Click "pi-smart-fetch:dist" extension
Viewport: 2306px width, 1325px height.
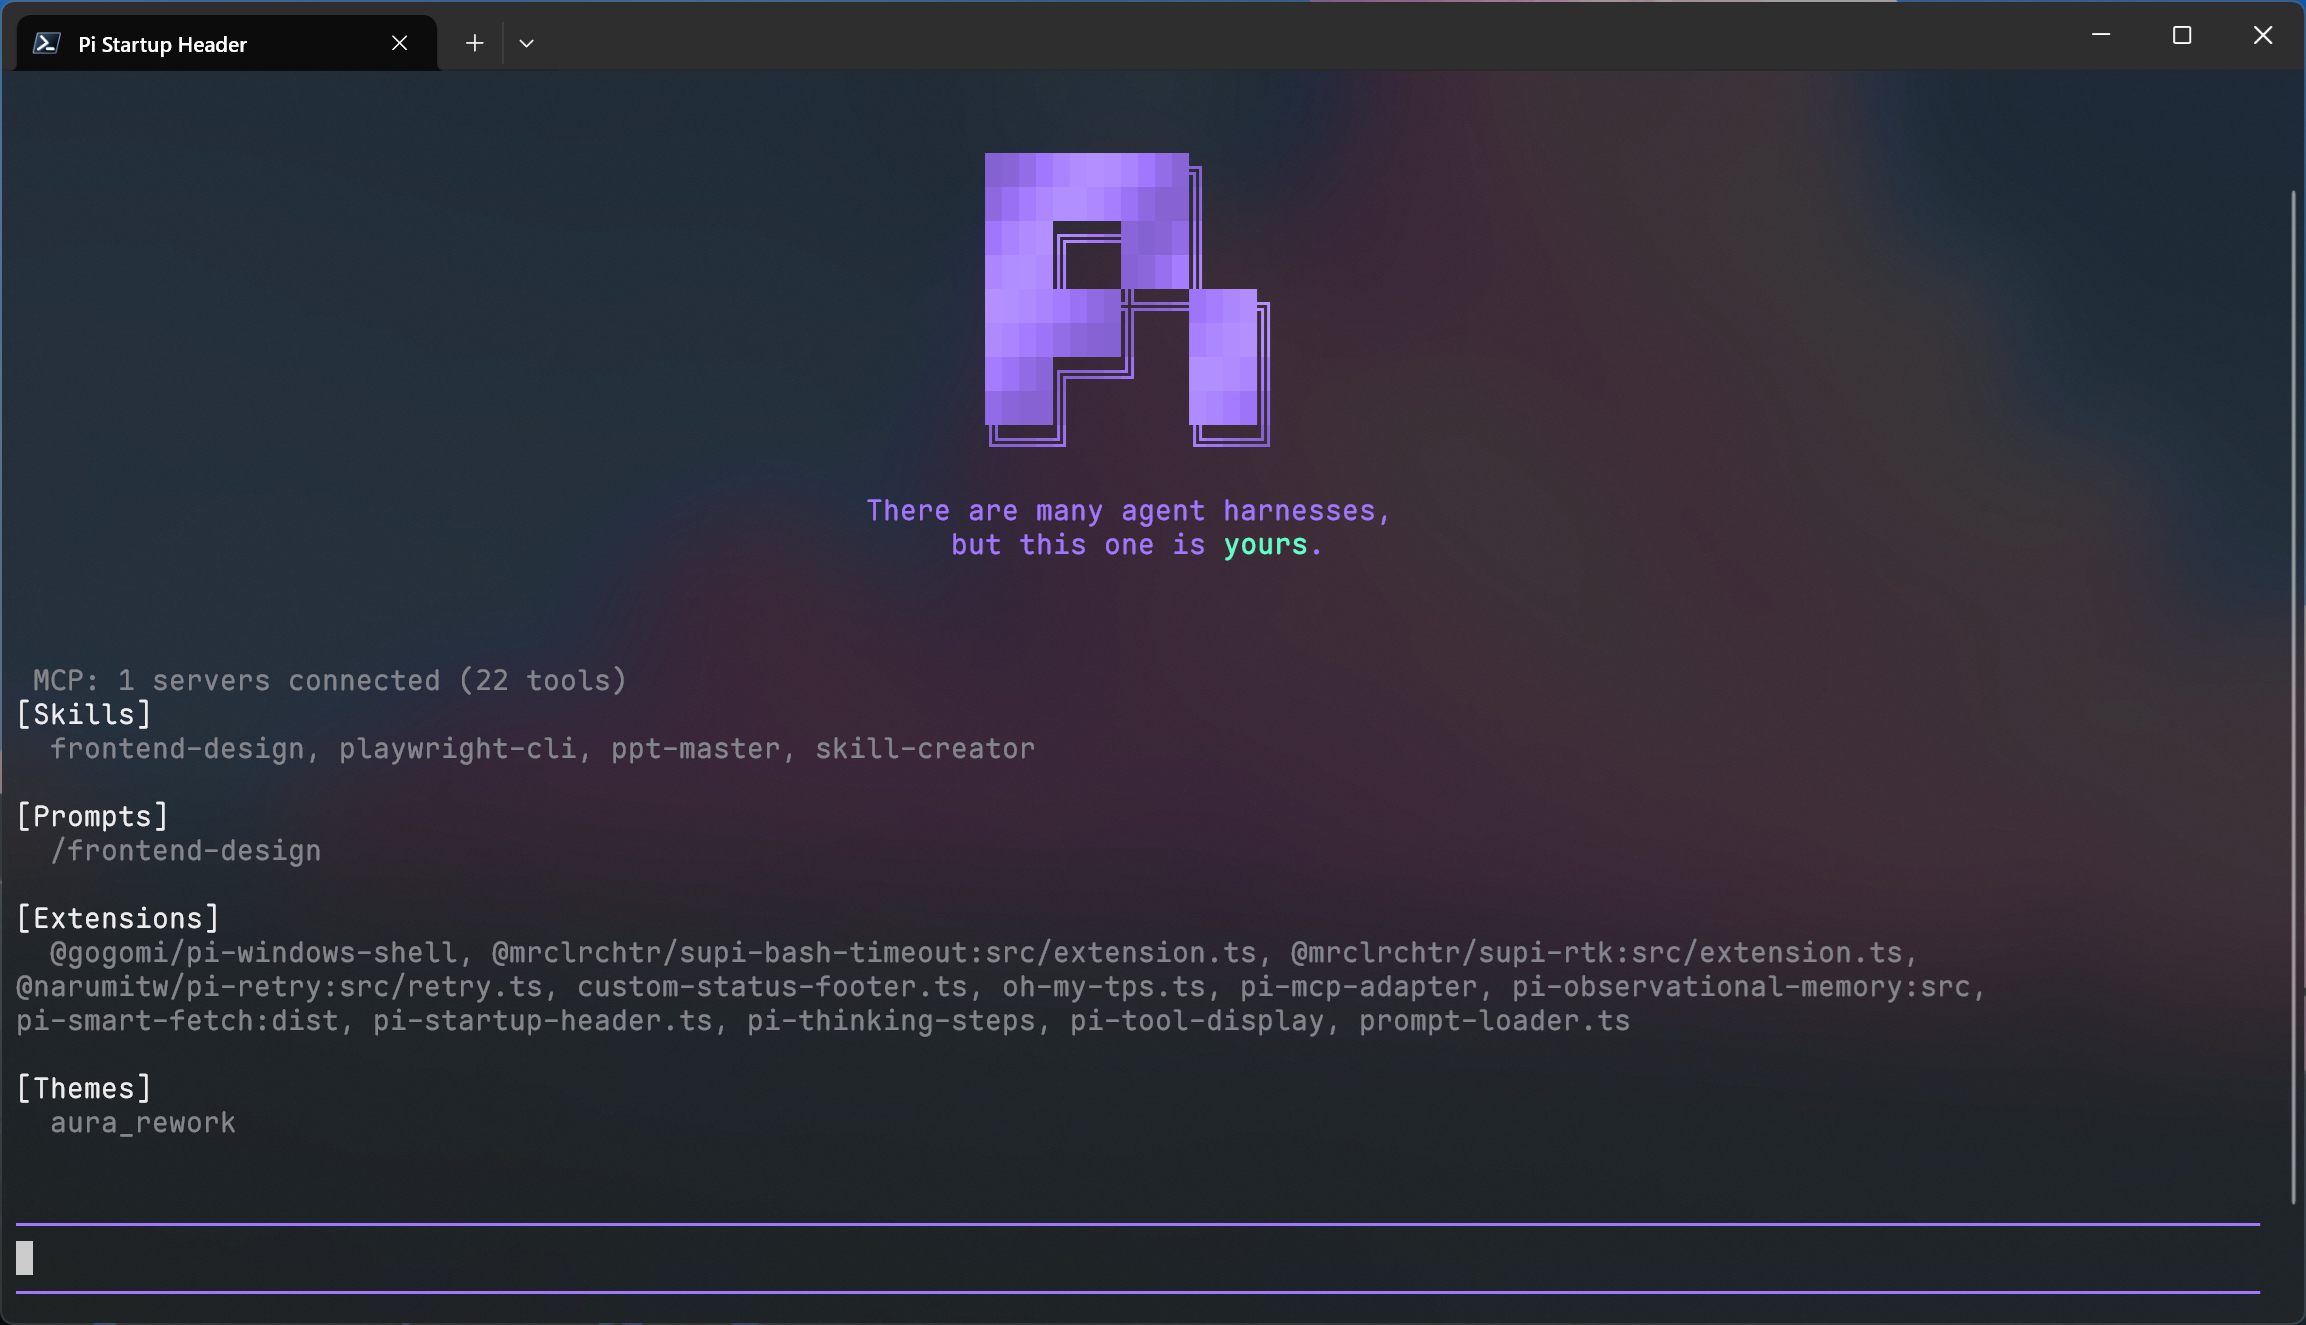[178, 1020]
